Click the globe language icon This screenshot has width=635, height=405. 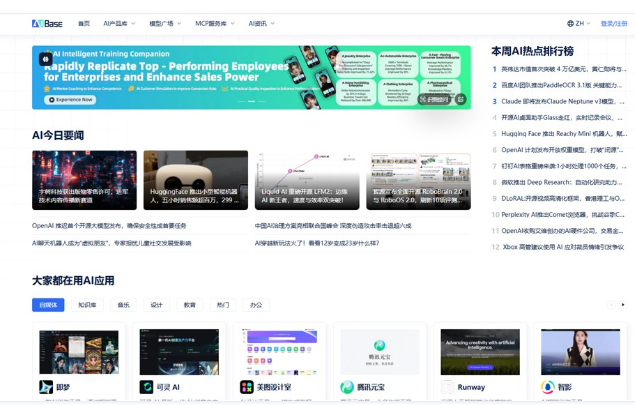pyautogui.click(x=570, y=23)
